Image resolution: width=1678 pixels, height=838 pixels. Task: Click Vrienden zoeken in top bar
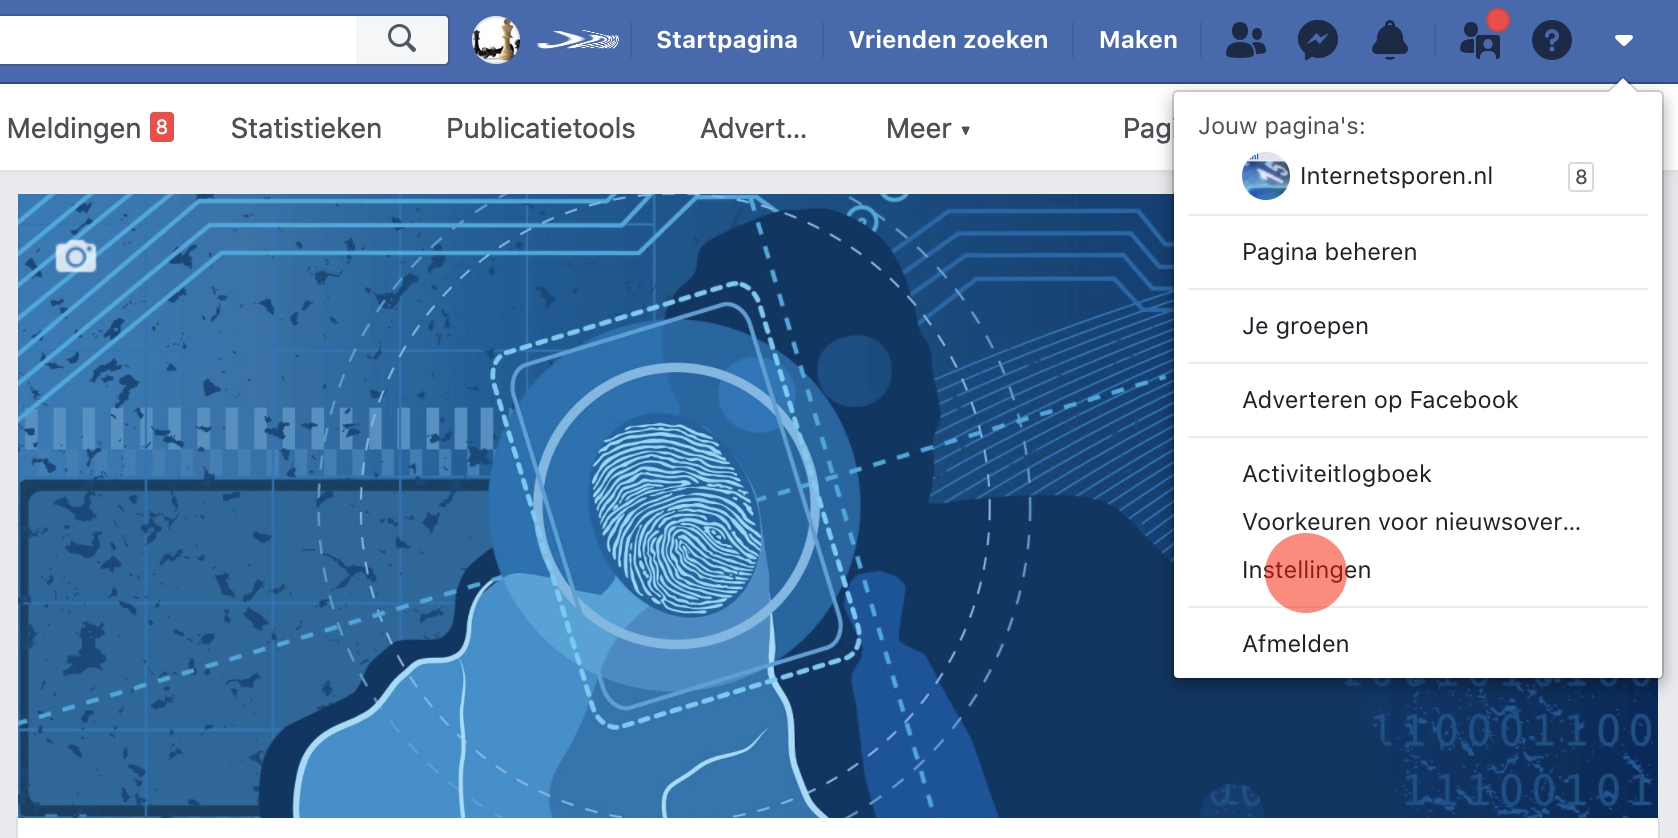point(948,40)
